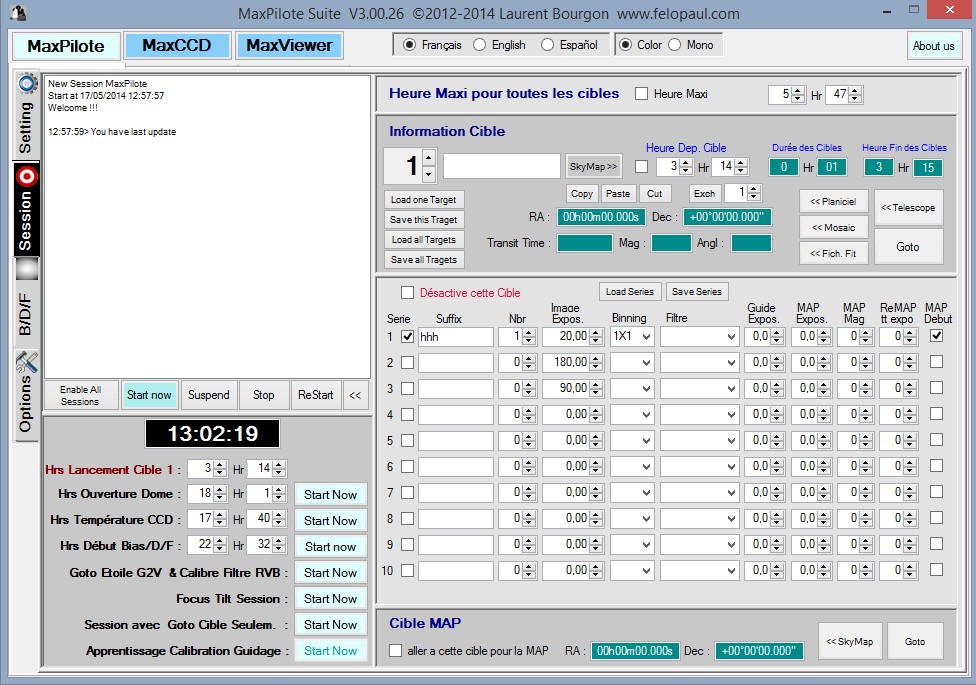This screenshot has width=976, height=685.
Task: Click Load one Target
Action: (424, 200)
